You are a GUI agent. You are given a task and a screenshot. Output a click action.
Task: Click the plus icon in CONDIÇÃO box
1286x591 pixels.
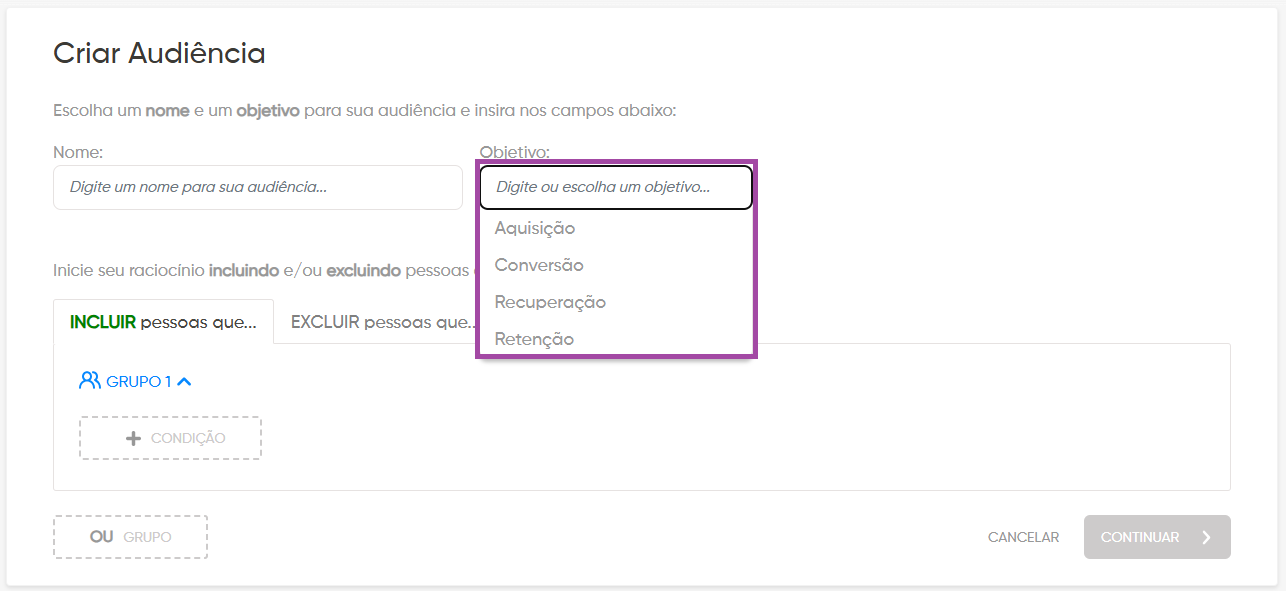[x=133, y=438]
